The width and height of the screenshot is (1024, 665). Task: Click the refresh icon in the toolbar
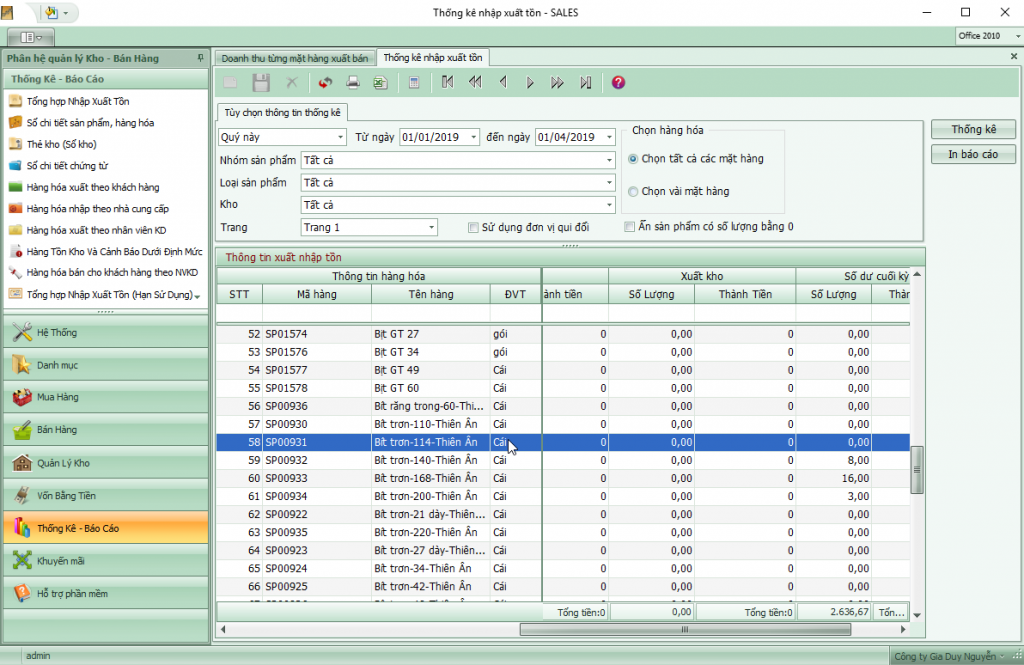tap(325, 83)
